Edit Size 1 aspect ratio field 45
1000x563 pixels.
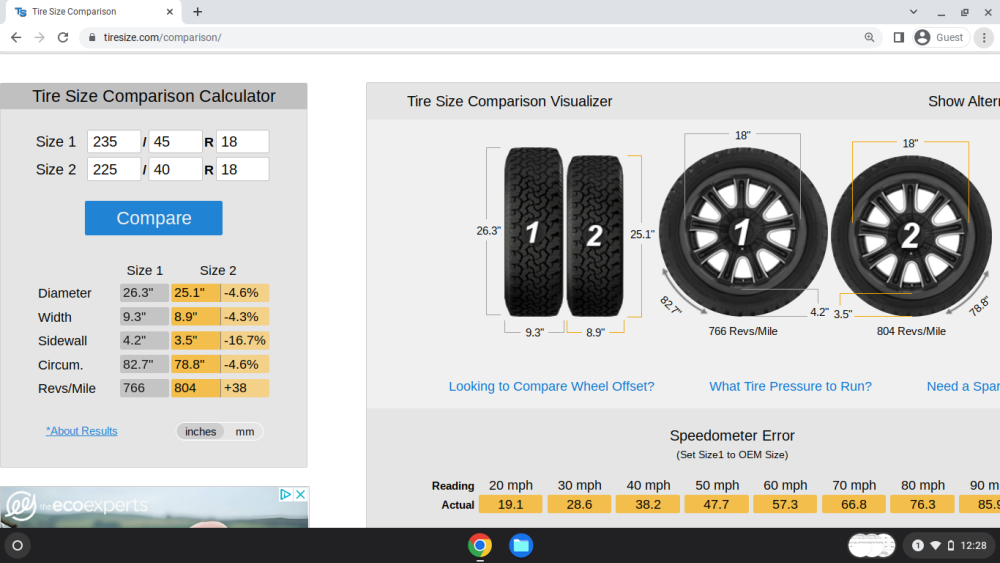tap(175, 142)
